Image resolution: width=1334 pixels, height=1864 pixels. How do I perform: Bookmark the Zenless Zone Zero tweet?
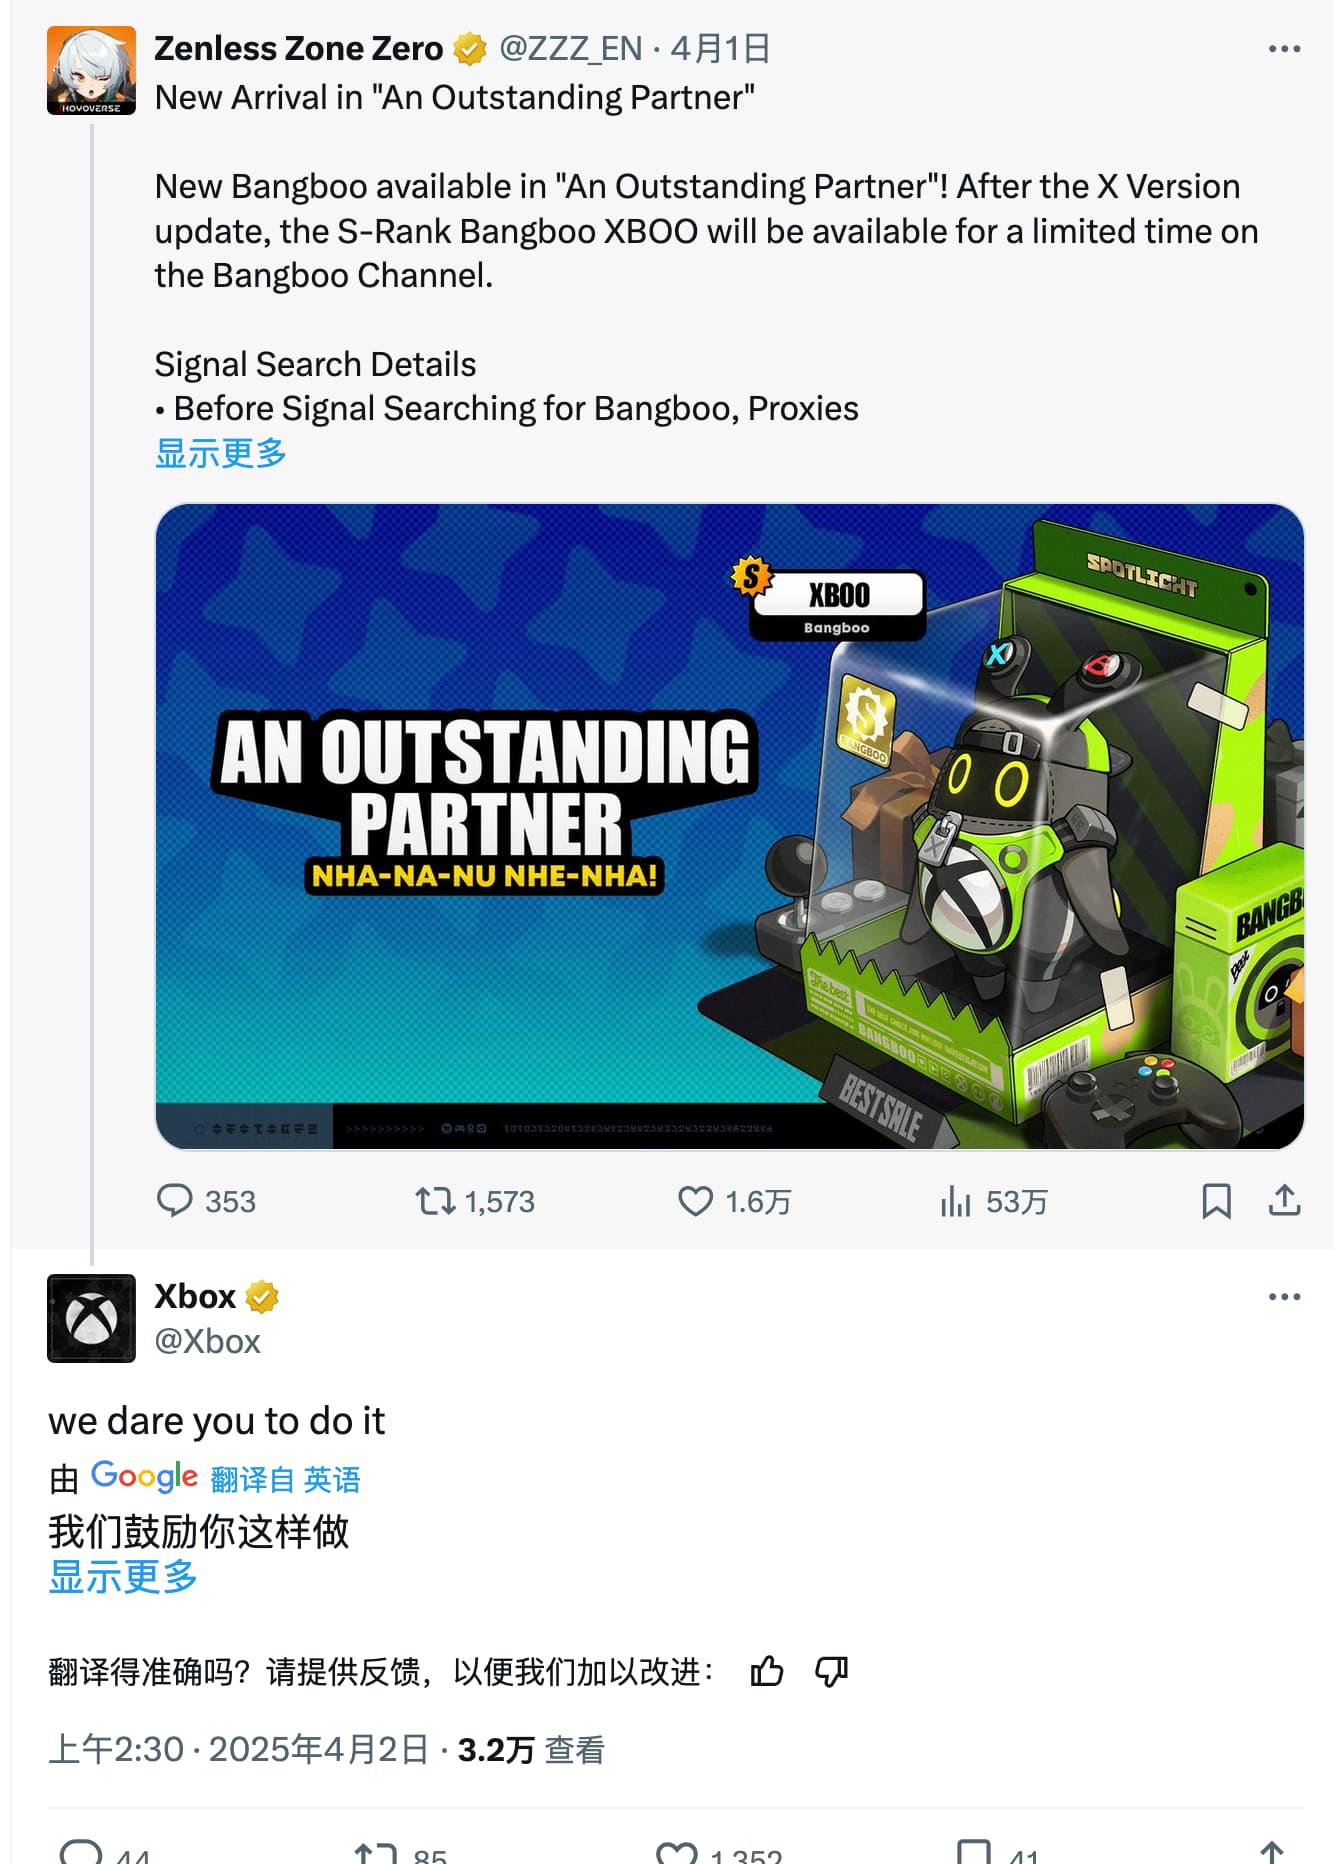(1216, 1201)
